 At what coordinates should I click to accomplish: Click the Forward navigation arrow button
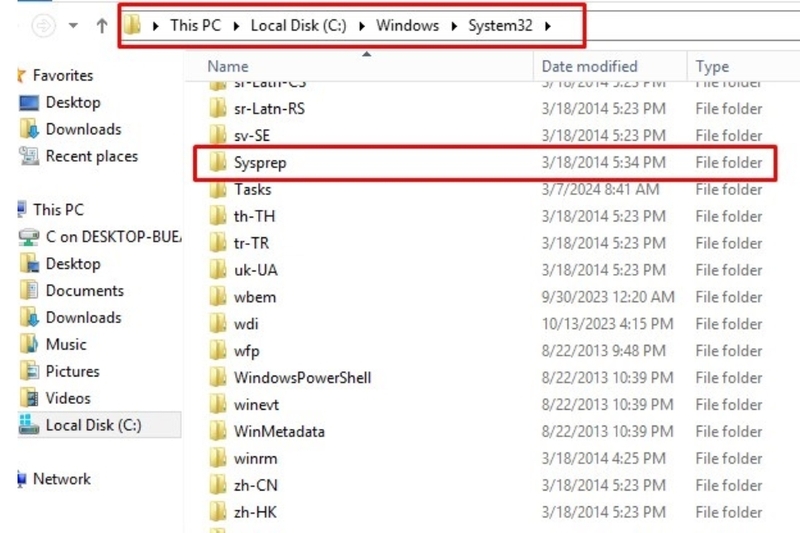(x=43, y=26)
